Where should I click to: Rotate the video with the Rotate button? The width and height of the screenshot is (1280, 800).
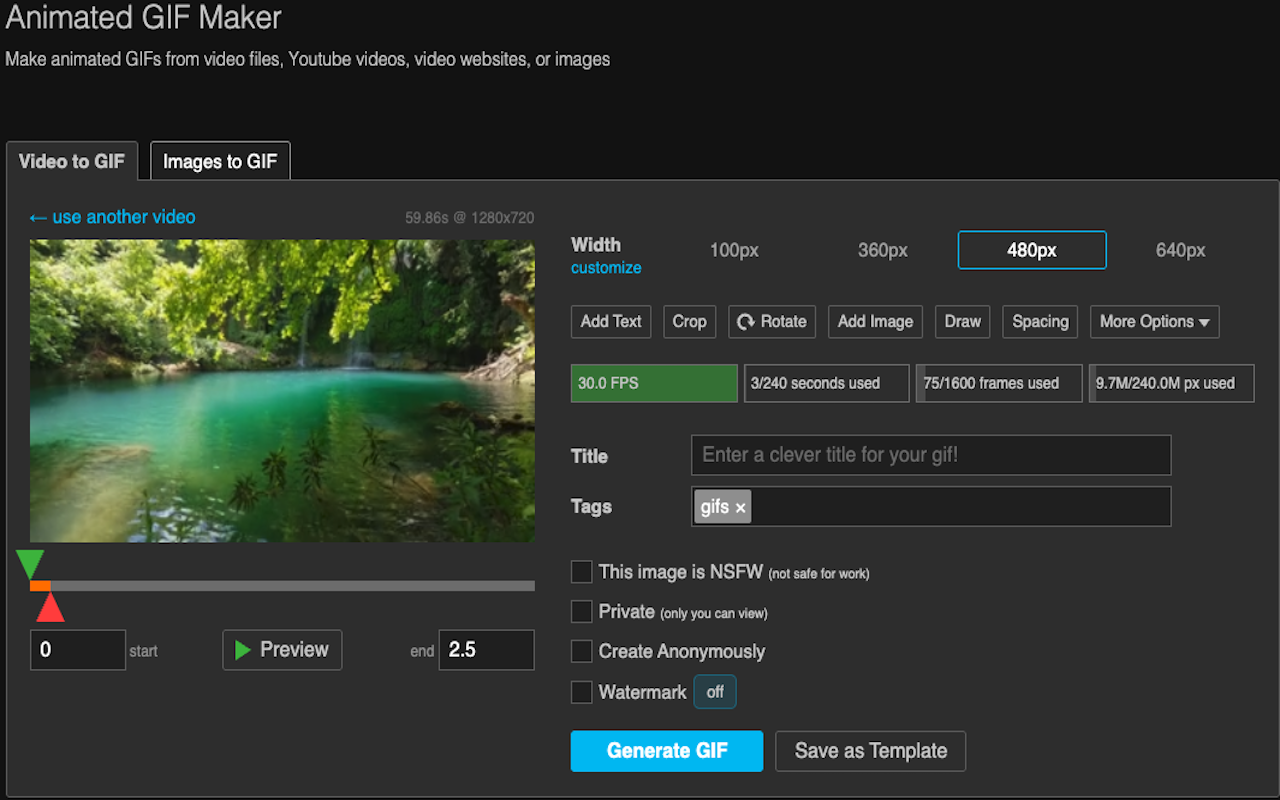tap(772, 322)
